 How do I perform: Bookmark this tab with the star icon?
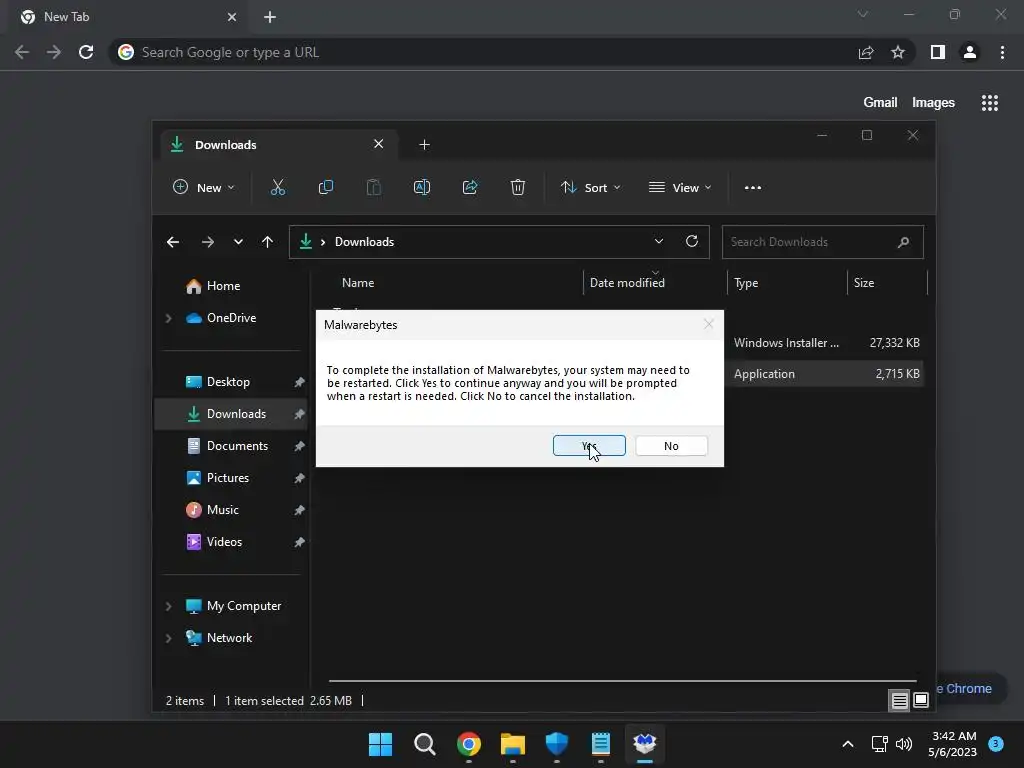[x=898, y=52]
